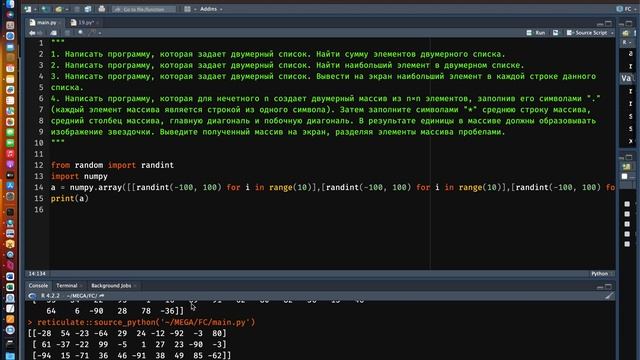Close the Background Jobs tab
The width and height of the screenshot is (640, 360).
pos(135,286)
